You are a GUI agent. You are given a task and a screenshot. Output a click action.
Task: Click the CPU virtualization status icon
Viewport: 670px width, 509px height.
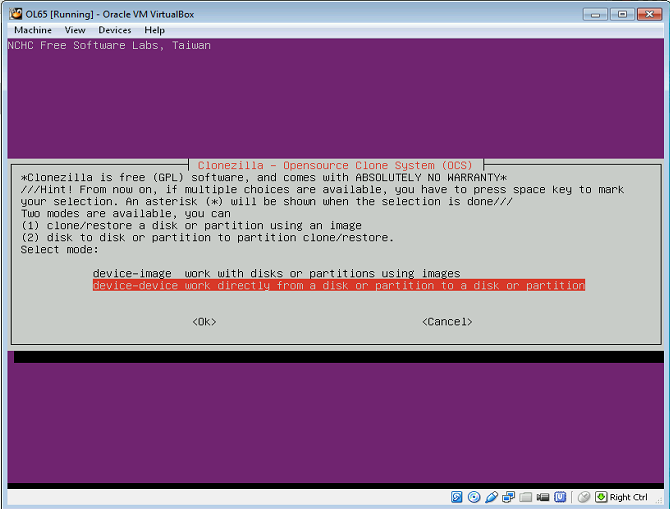(x=560, y=497)
